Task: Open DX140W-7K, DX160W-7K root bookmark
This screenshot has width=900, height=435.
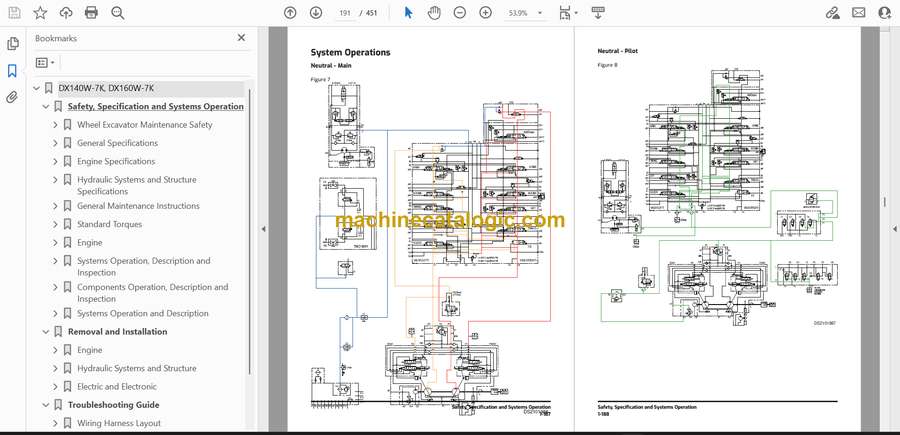Action: 106,88
